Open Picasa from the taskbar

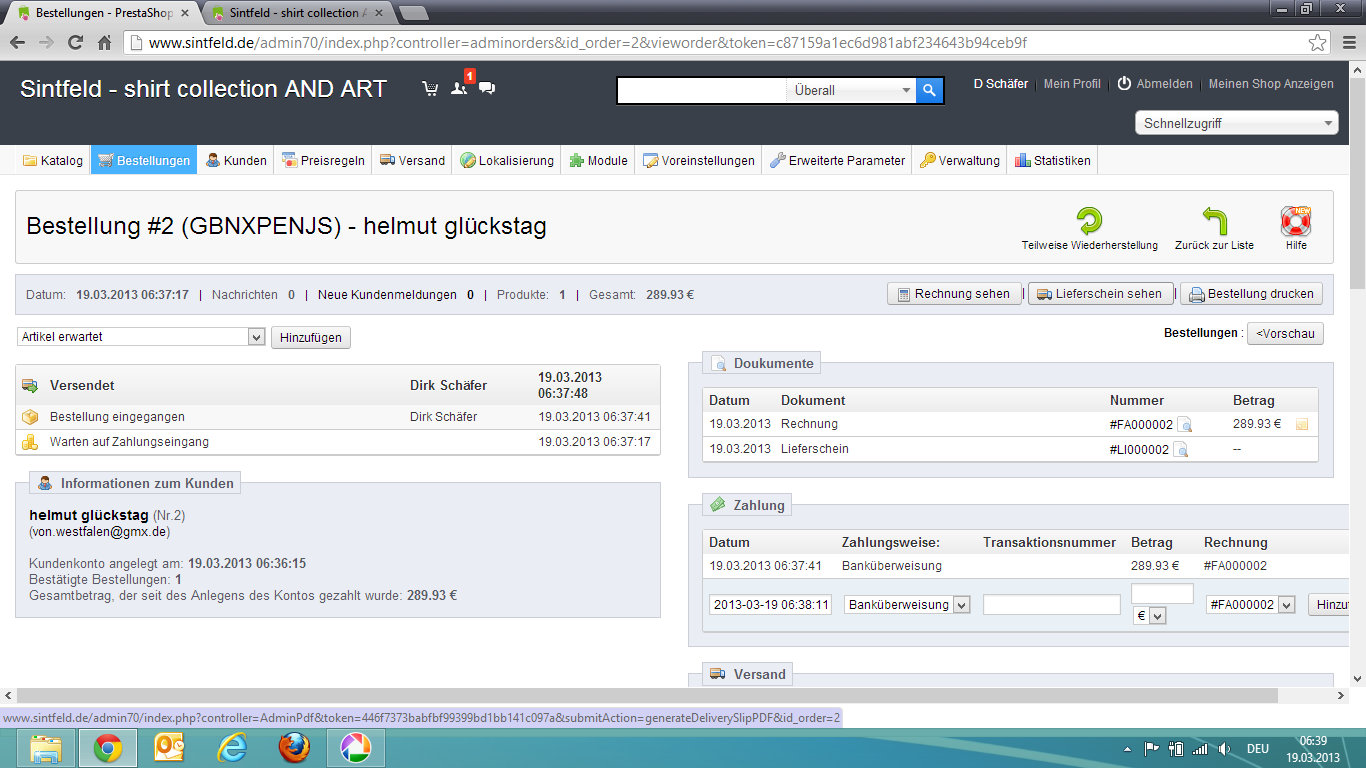356,748
